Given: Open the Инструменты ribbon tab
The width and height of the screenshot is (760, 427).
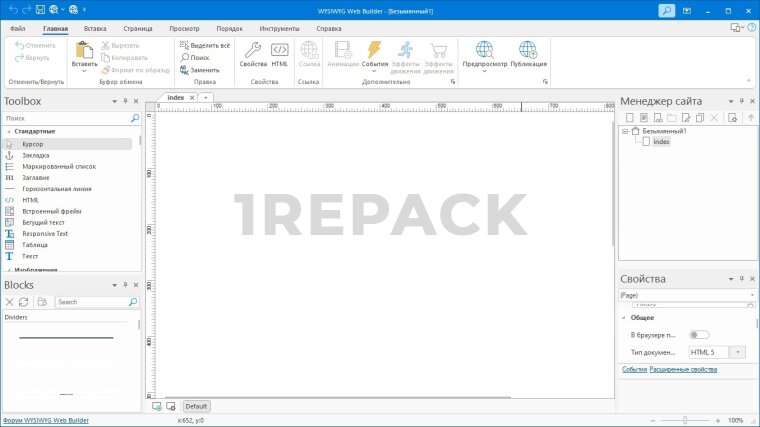Looking at the screenshot, I should coord(278,29).
